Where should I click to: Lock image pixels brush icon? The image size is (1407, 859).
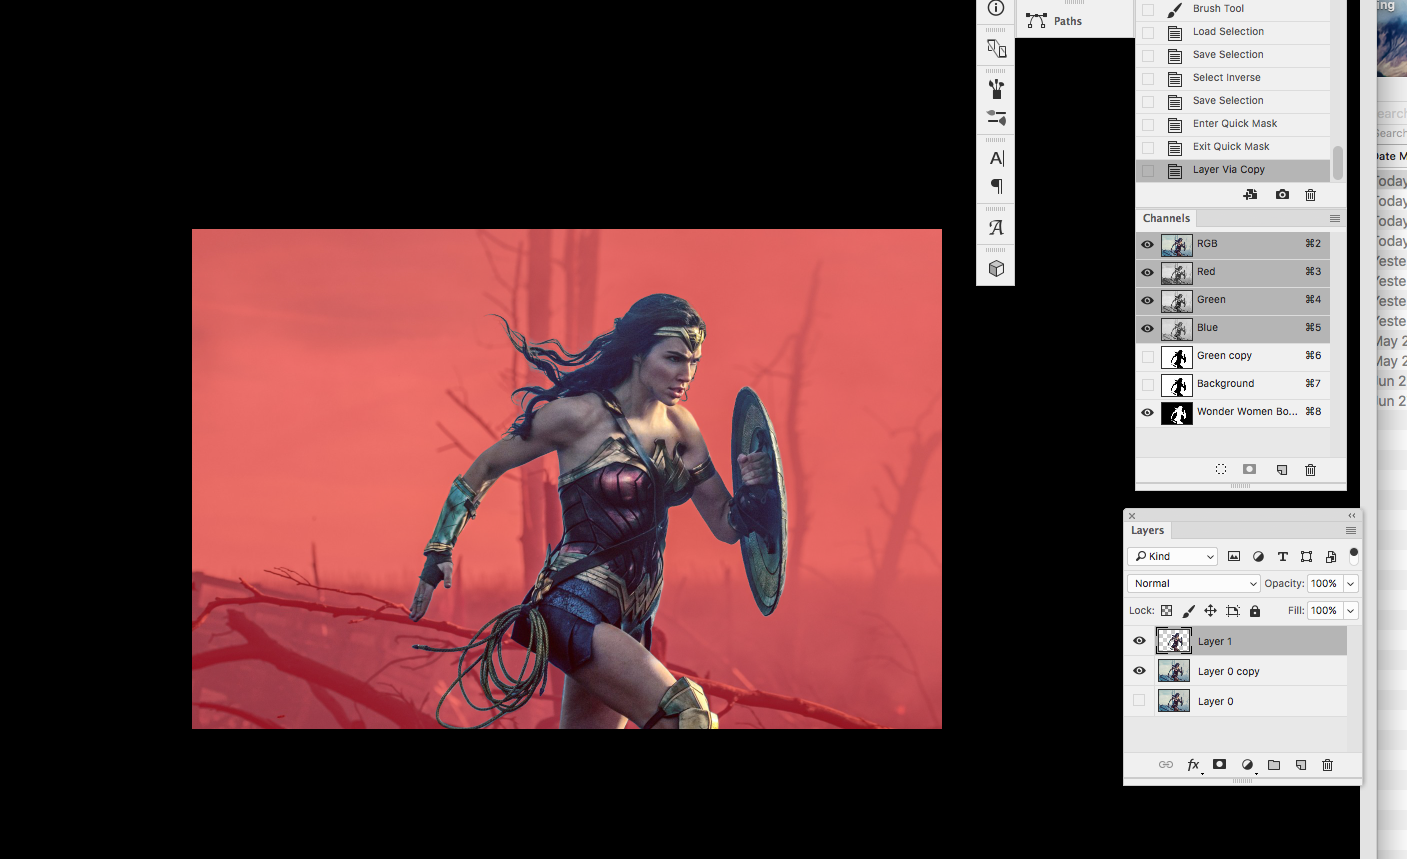click(1188, 610)
